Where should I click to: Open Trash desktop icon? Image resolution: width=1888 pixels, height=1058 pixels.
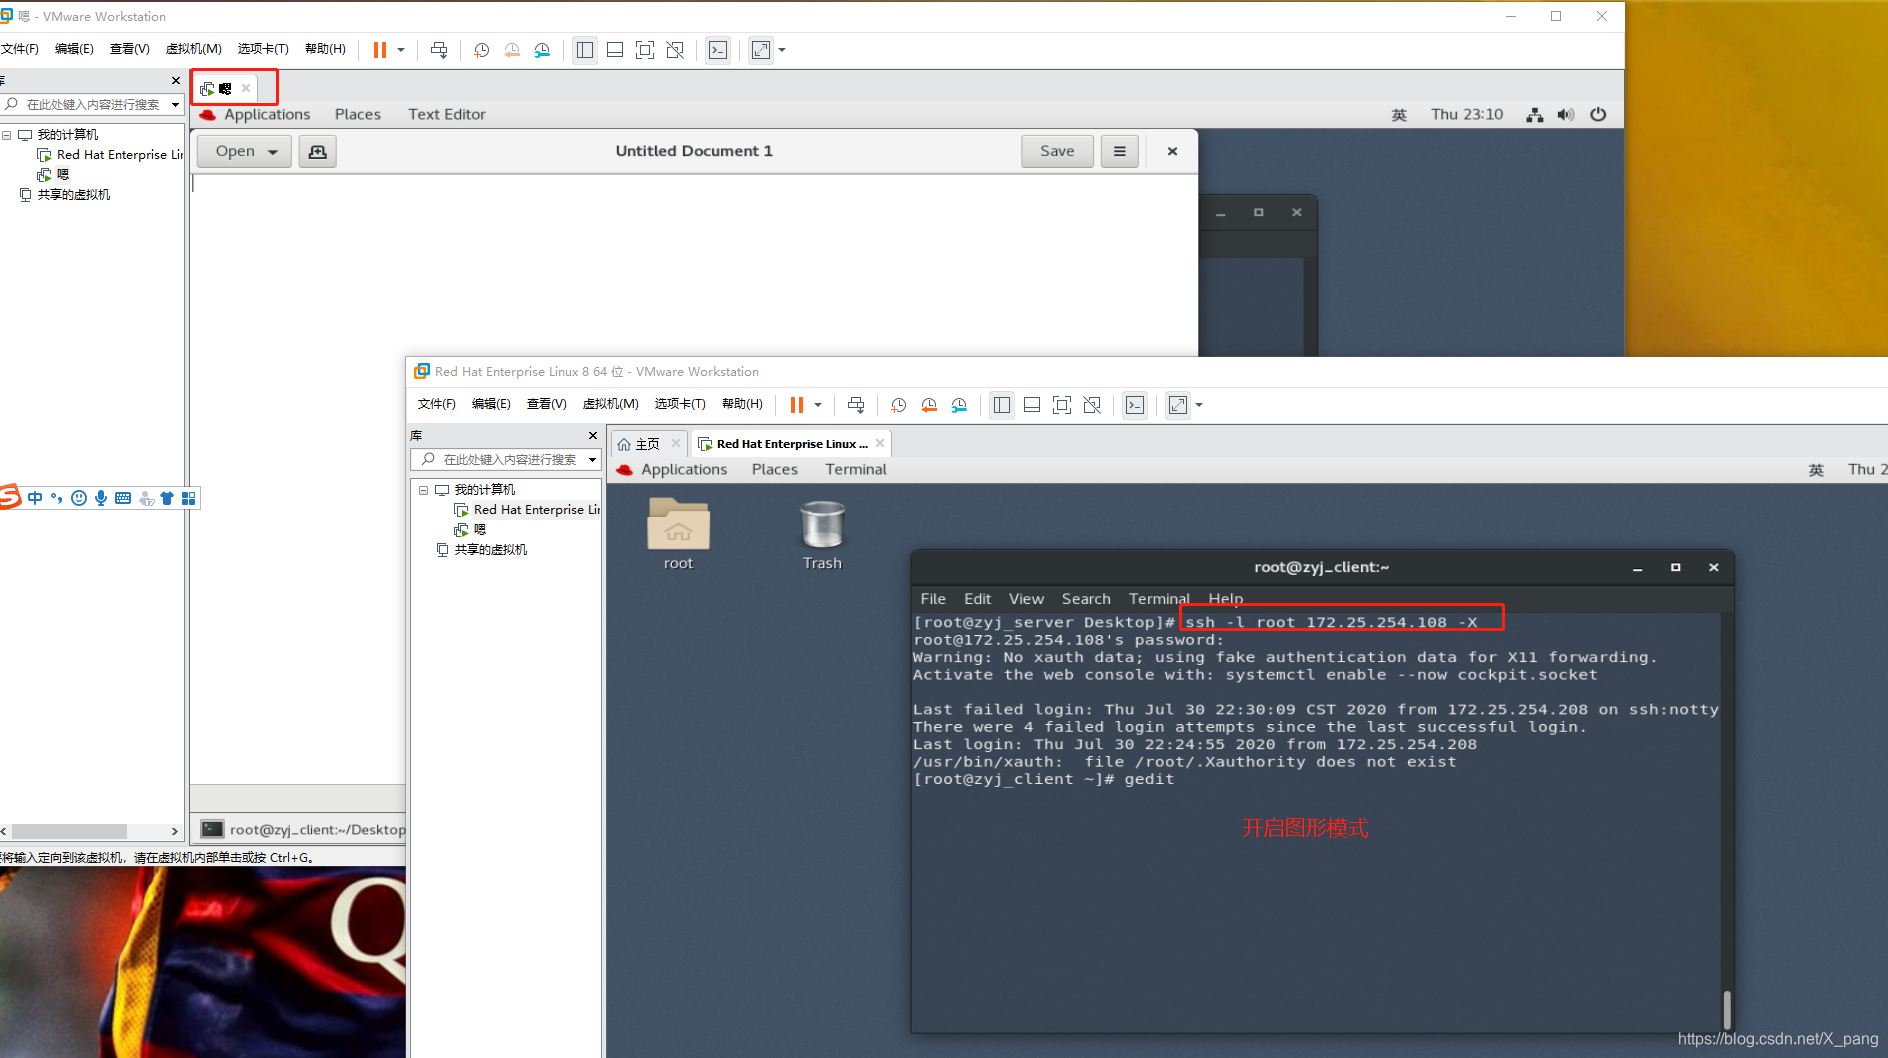[x=822, y=534]
